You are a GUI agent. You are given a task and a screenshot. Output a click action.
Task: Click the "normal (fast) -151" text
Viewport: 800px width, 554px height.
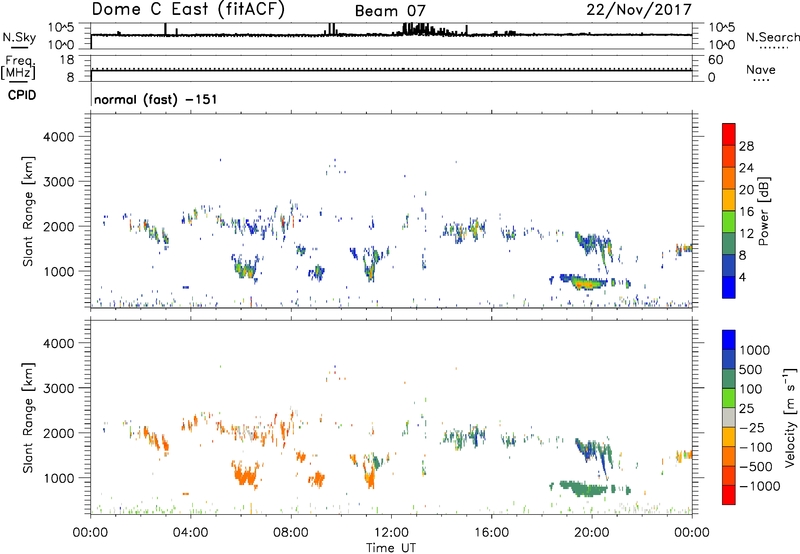[156, 99]
